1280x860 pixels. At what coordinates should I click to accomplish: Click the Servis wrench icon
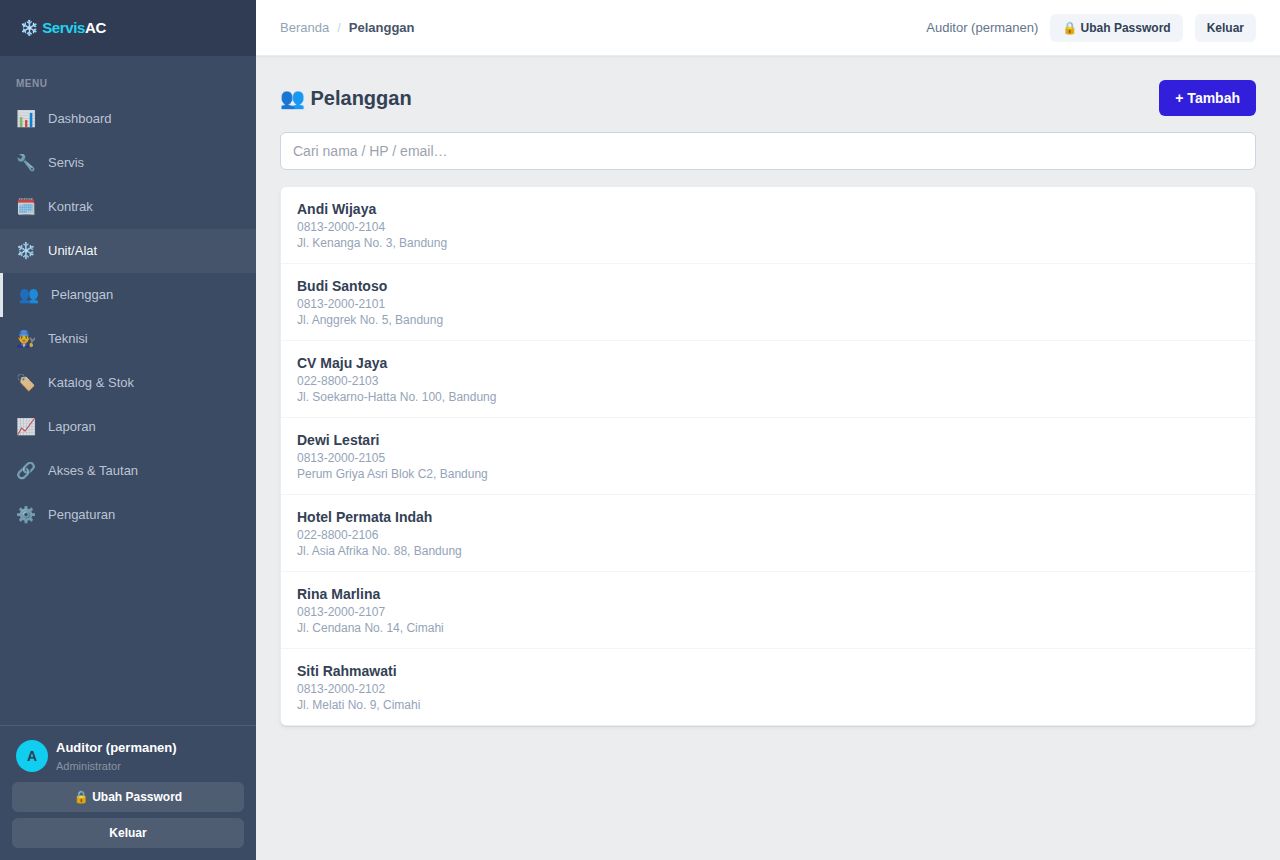point(26,163)
